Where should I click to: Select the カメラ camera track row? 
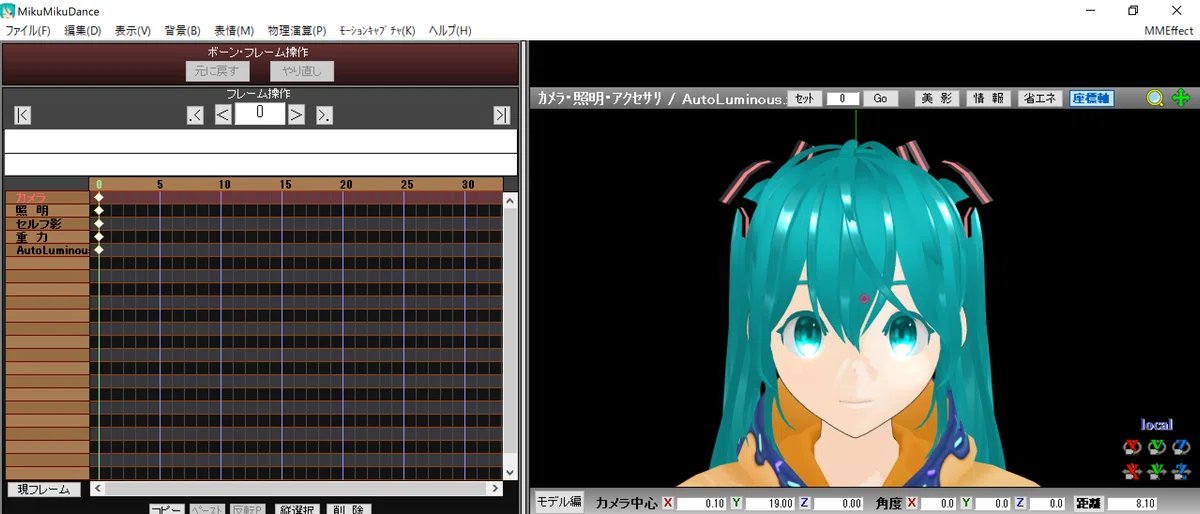pyautogui.click(x=47, y=198)
